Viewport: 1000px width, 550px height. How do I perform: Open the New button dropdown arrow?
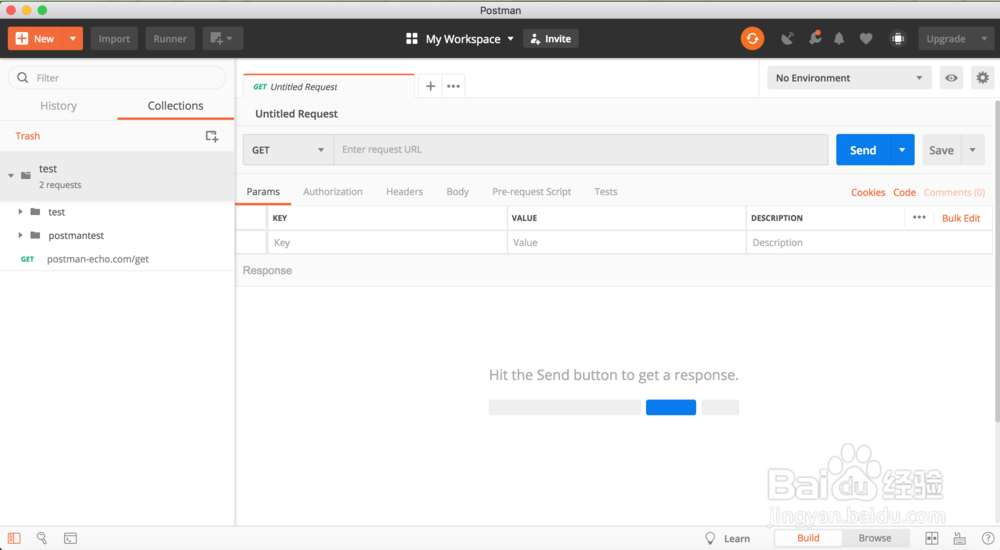pyautogui.click(x=73, y=38)
